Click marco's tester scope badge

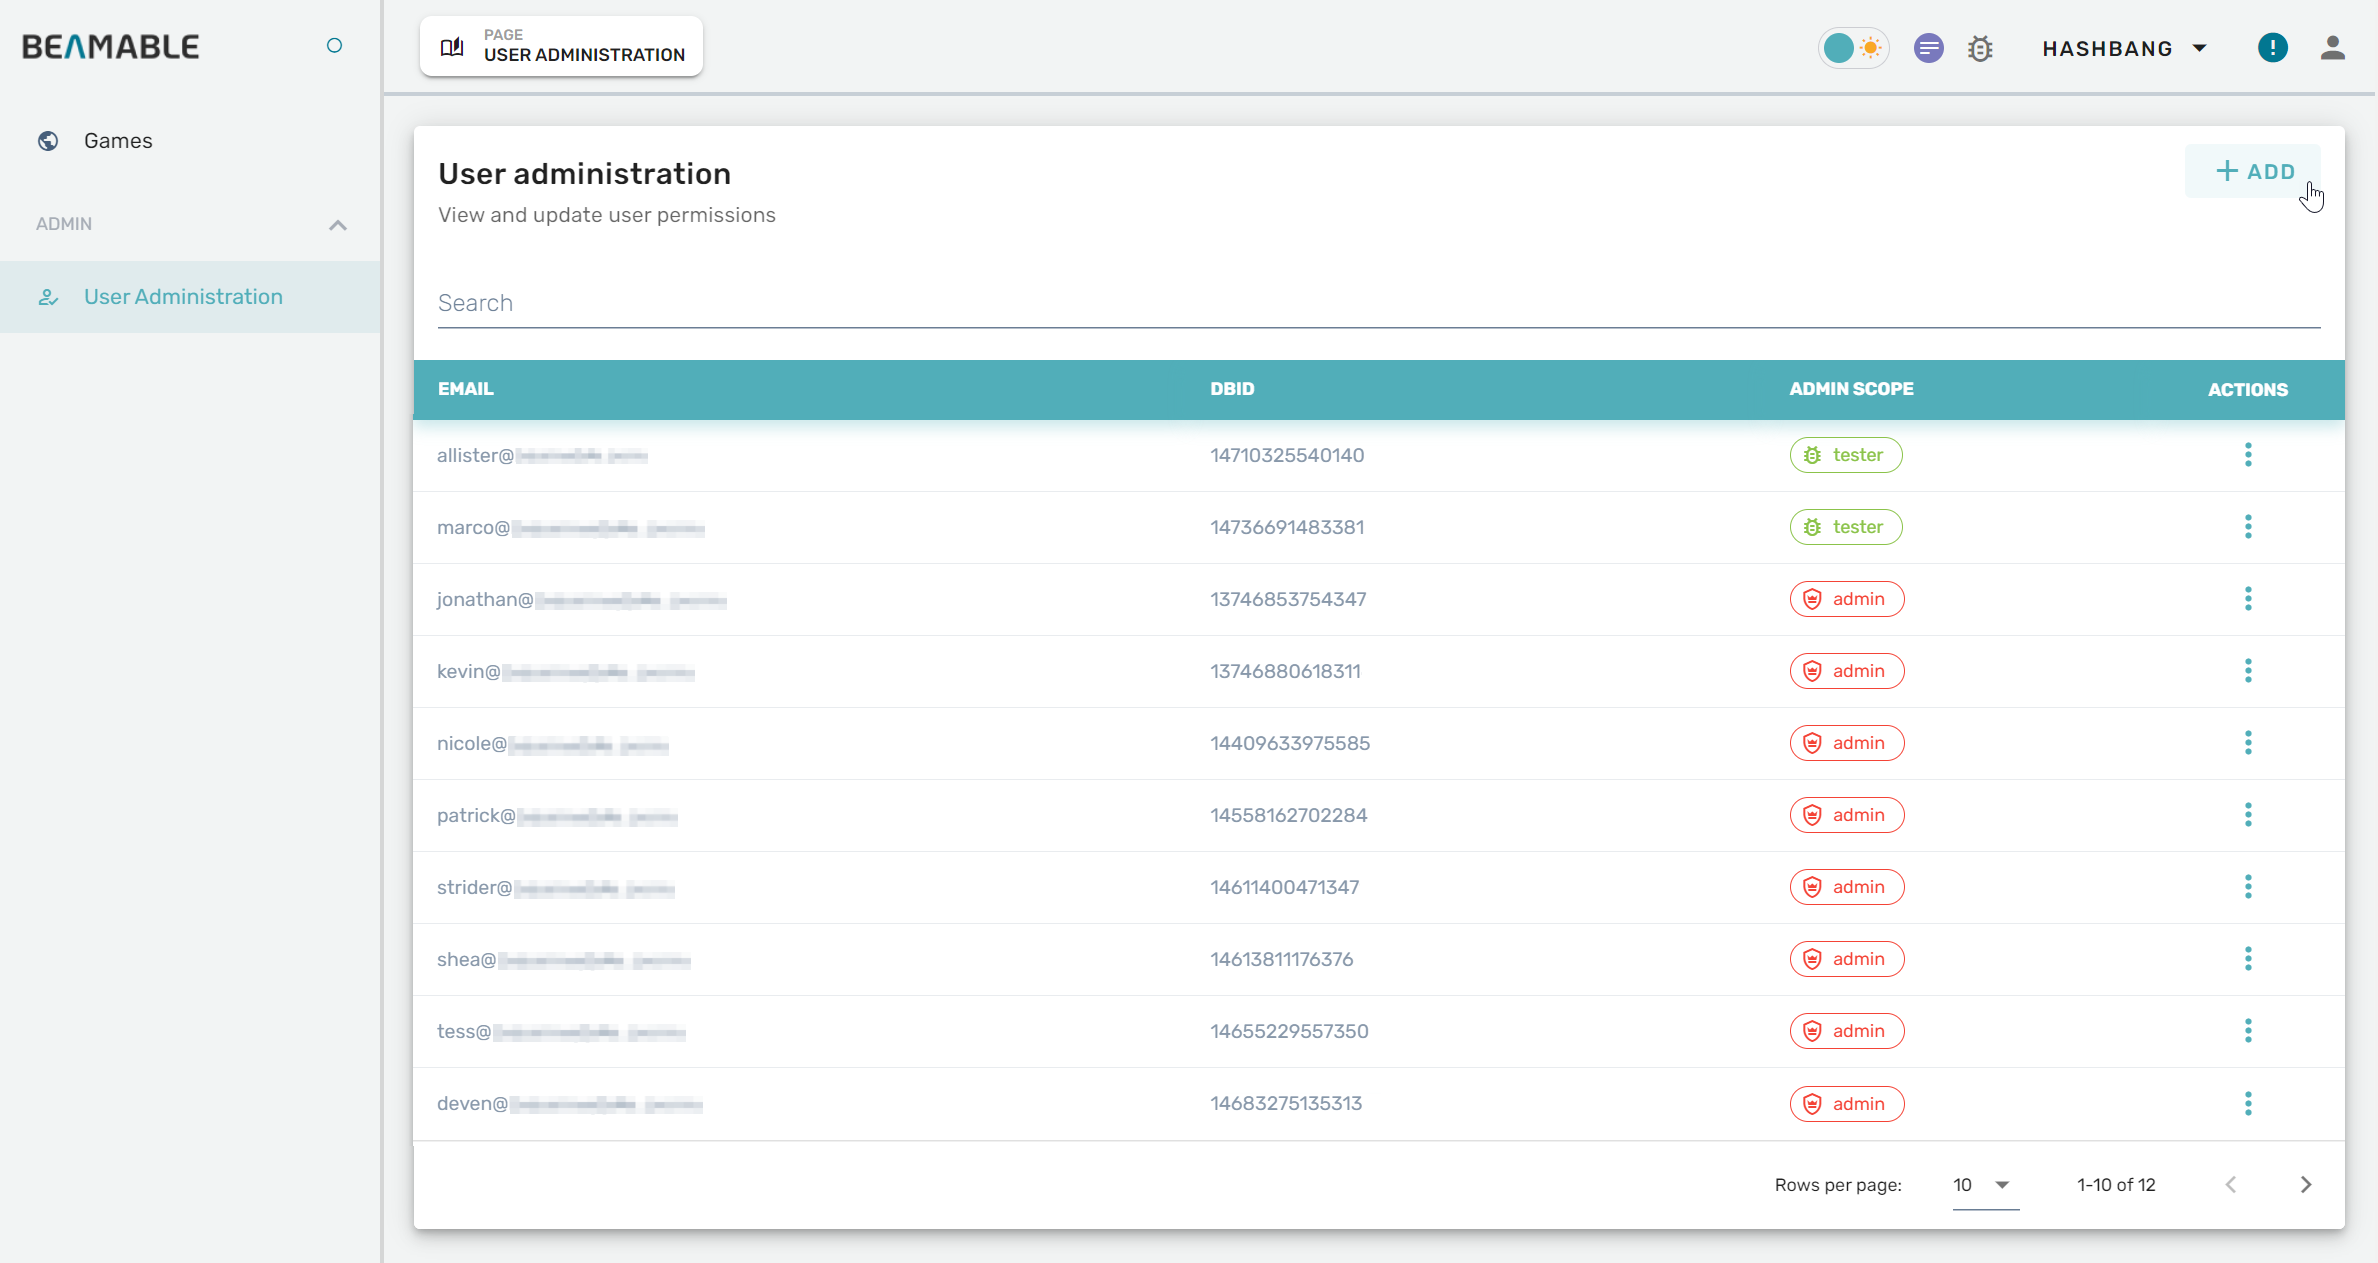[1845, 527]
